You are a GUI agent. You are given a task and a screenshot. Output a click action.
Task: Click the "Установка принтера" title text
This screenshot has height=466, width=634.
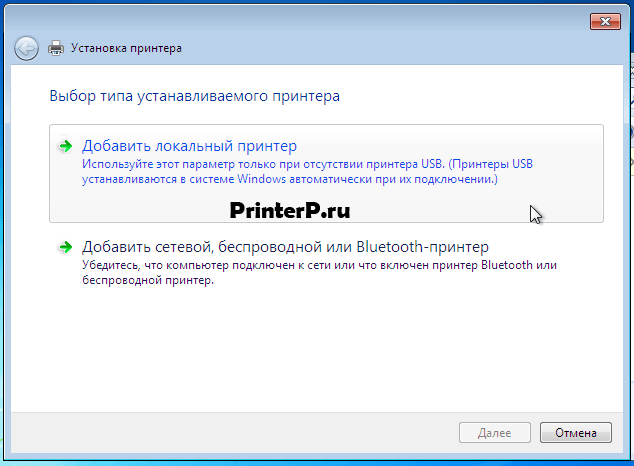click(126, 48)
